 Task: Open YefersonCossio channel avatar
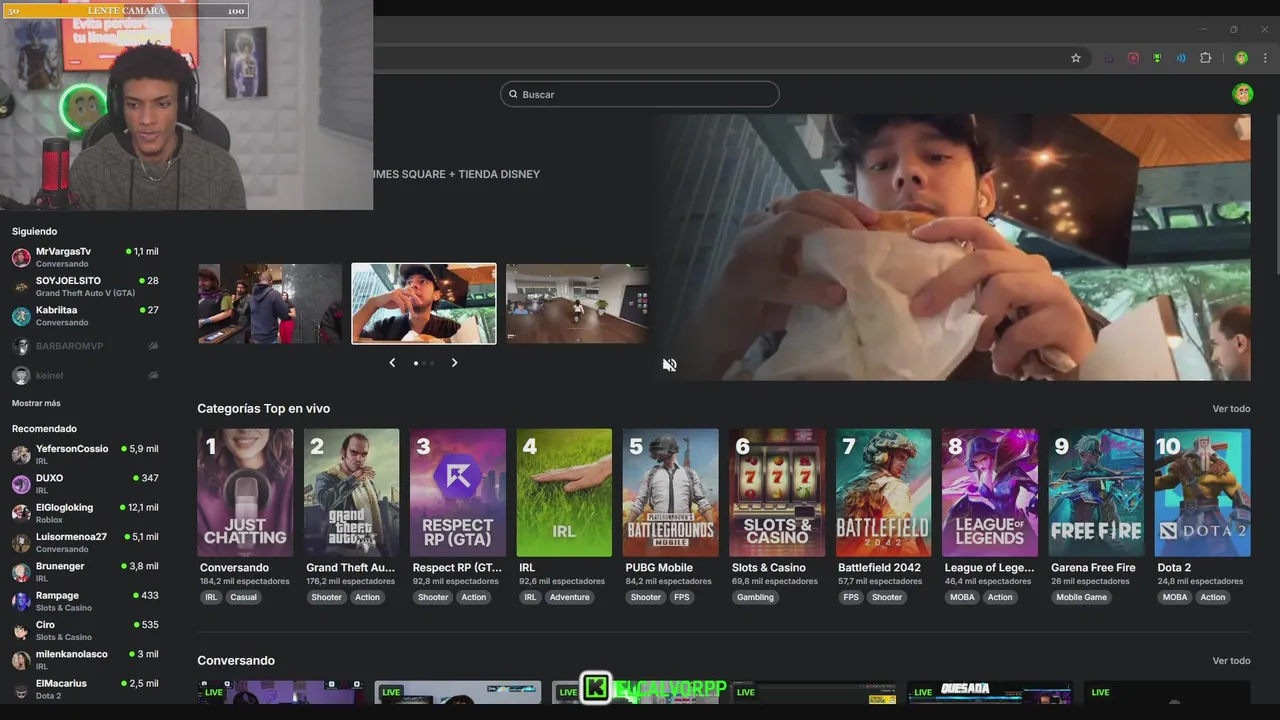pos(21,455)
